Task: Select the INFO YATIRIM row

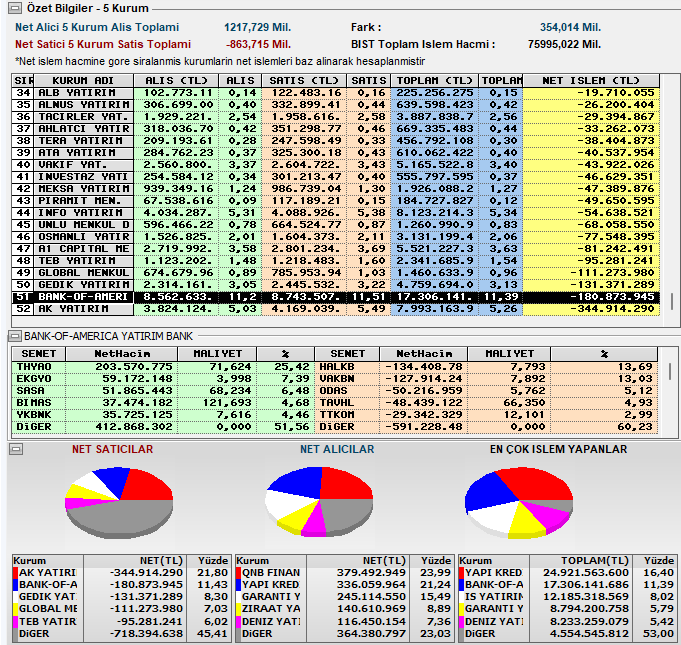Action: (336, 213)
